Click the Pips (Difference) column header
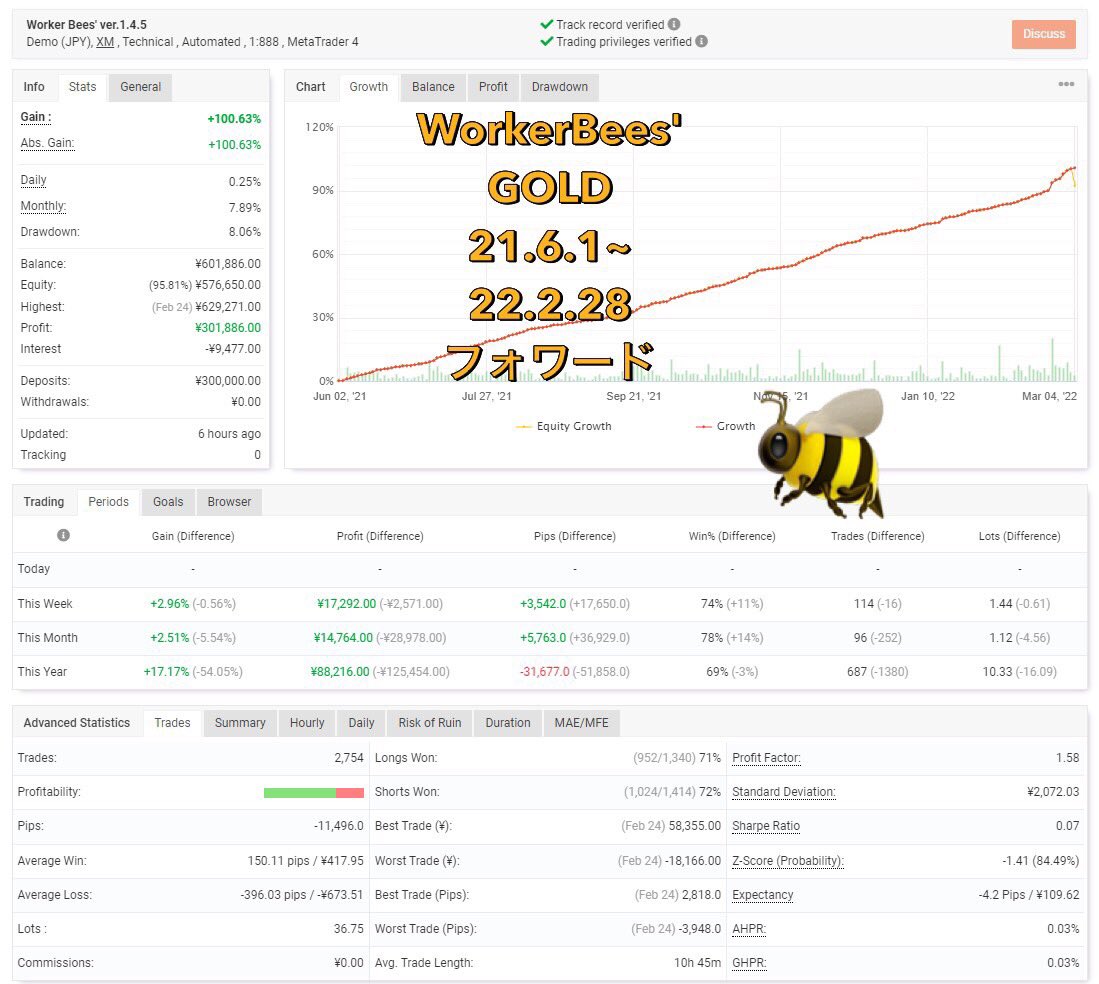1099x984 pixels. 575,536
